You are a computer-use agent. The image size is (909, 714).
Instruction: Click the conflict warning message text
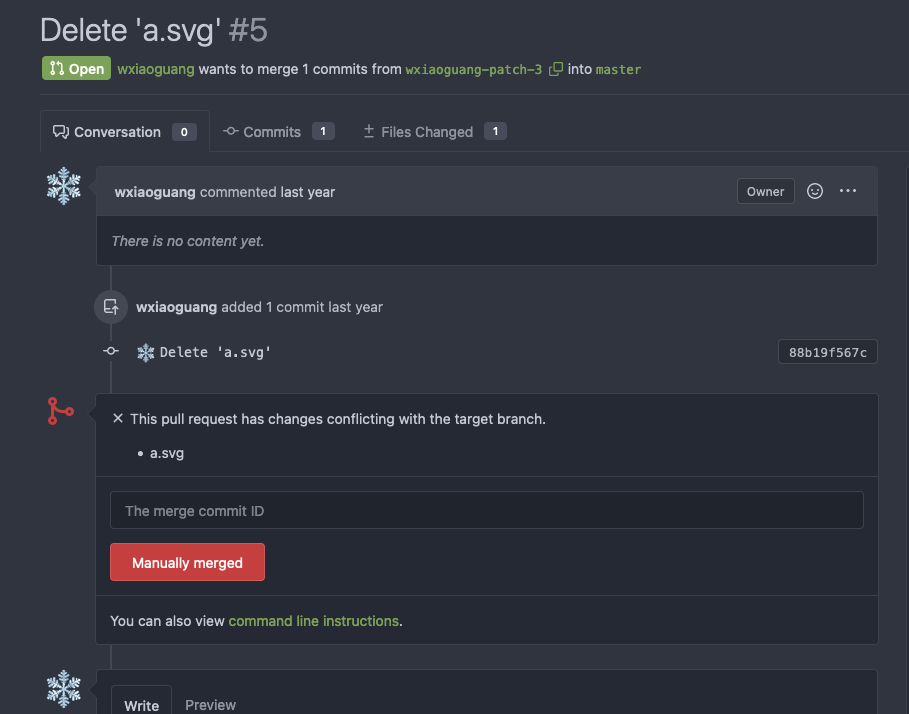[x=337, y=419]
